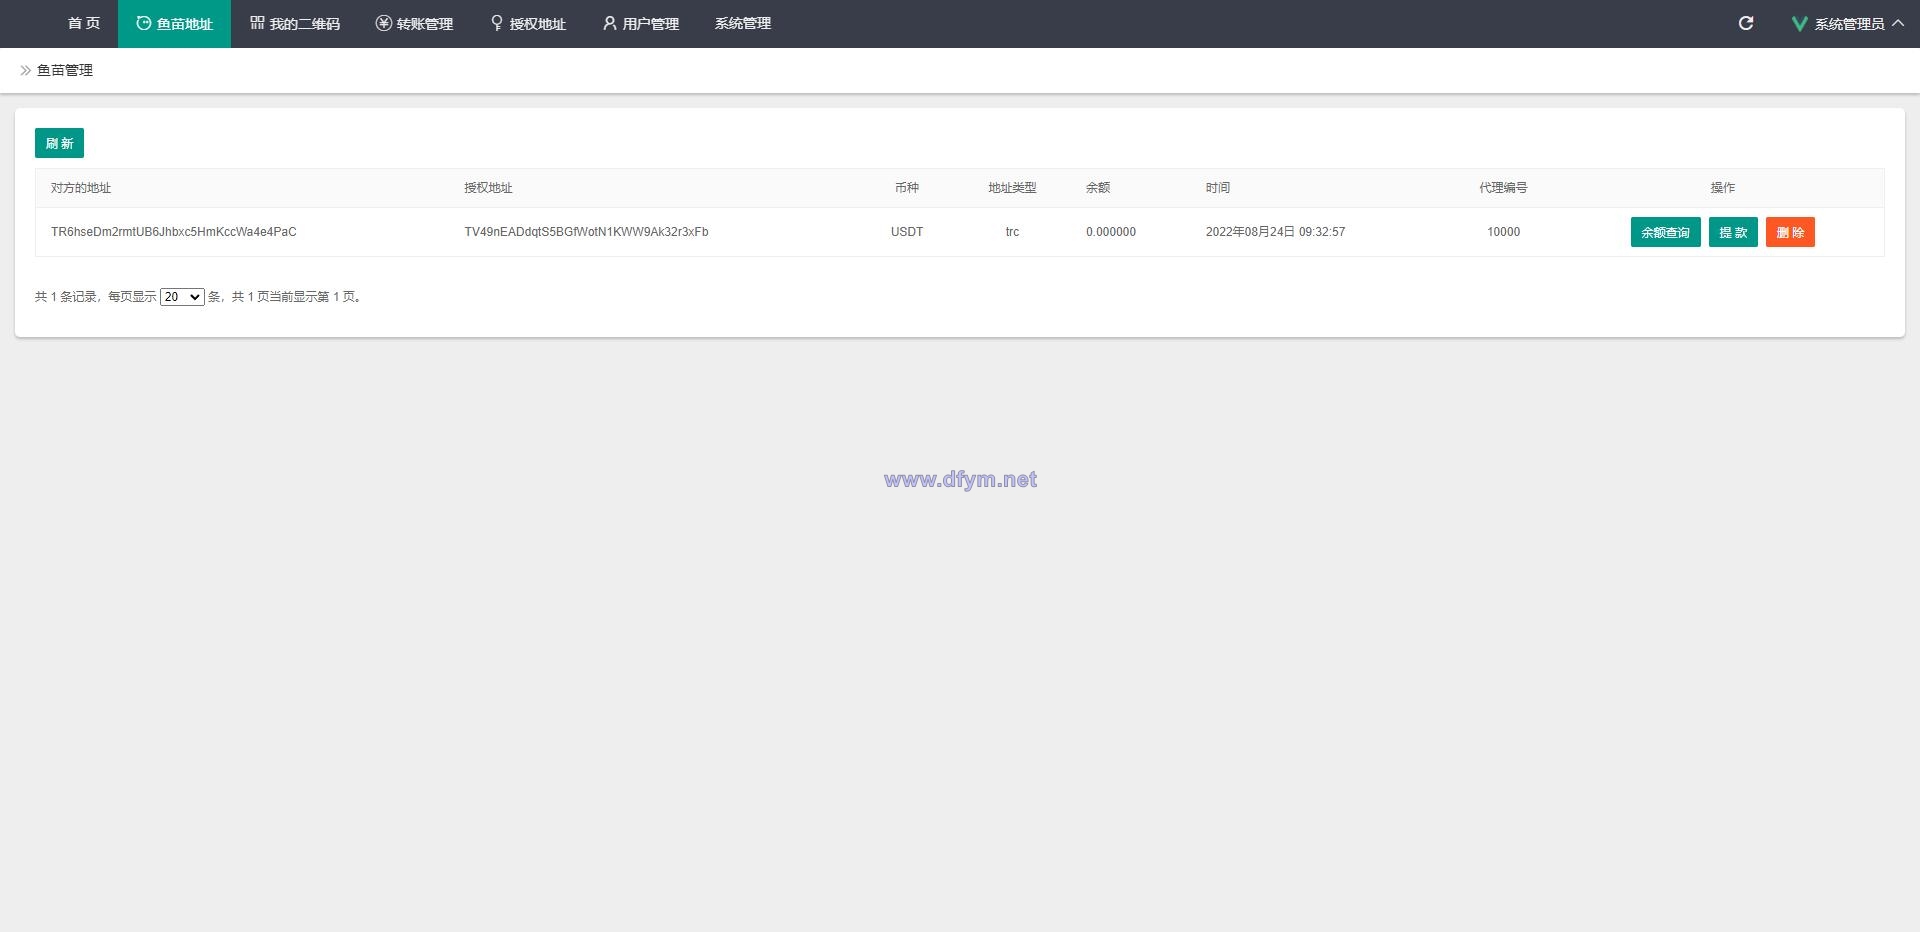This screenshot has width=1920, height=932.
Task: Open 系统管理 menu
Action: [743, 23]
